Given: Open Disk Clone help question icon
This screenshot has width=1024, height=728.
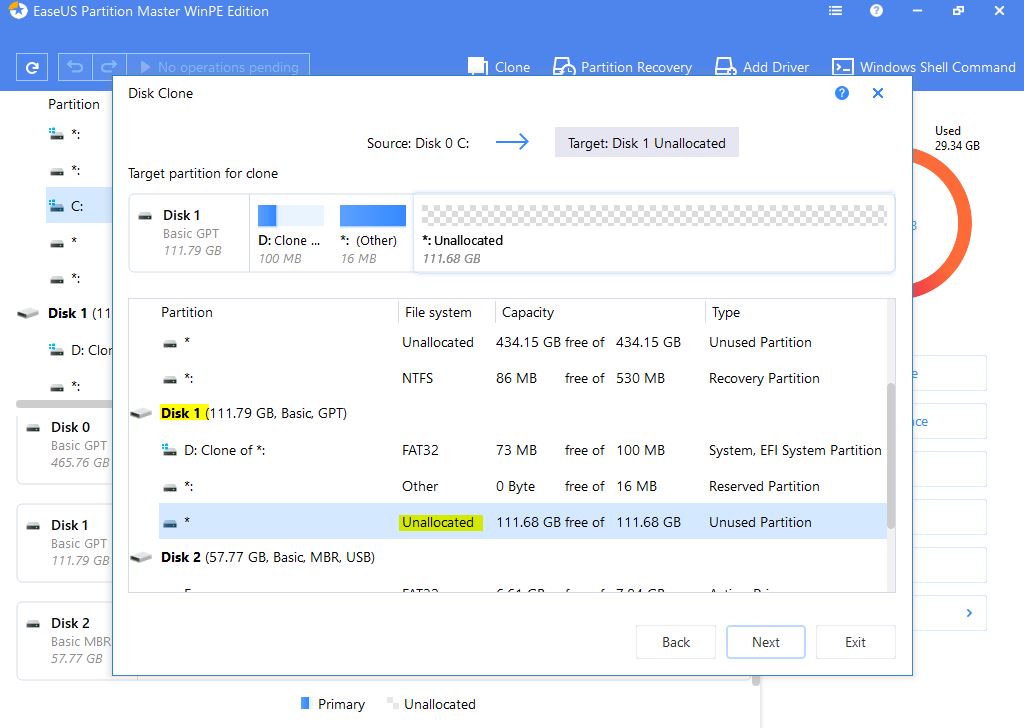Looking at the screenshot, I should pos(842,93).
